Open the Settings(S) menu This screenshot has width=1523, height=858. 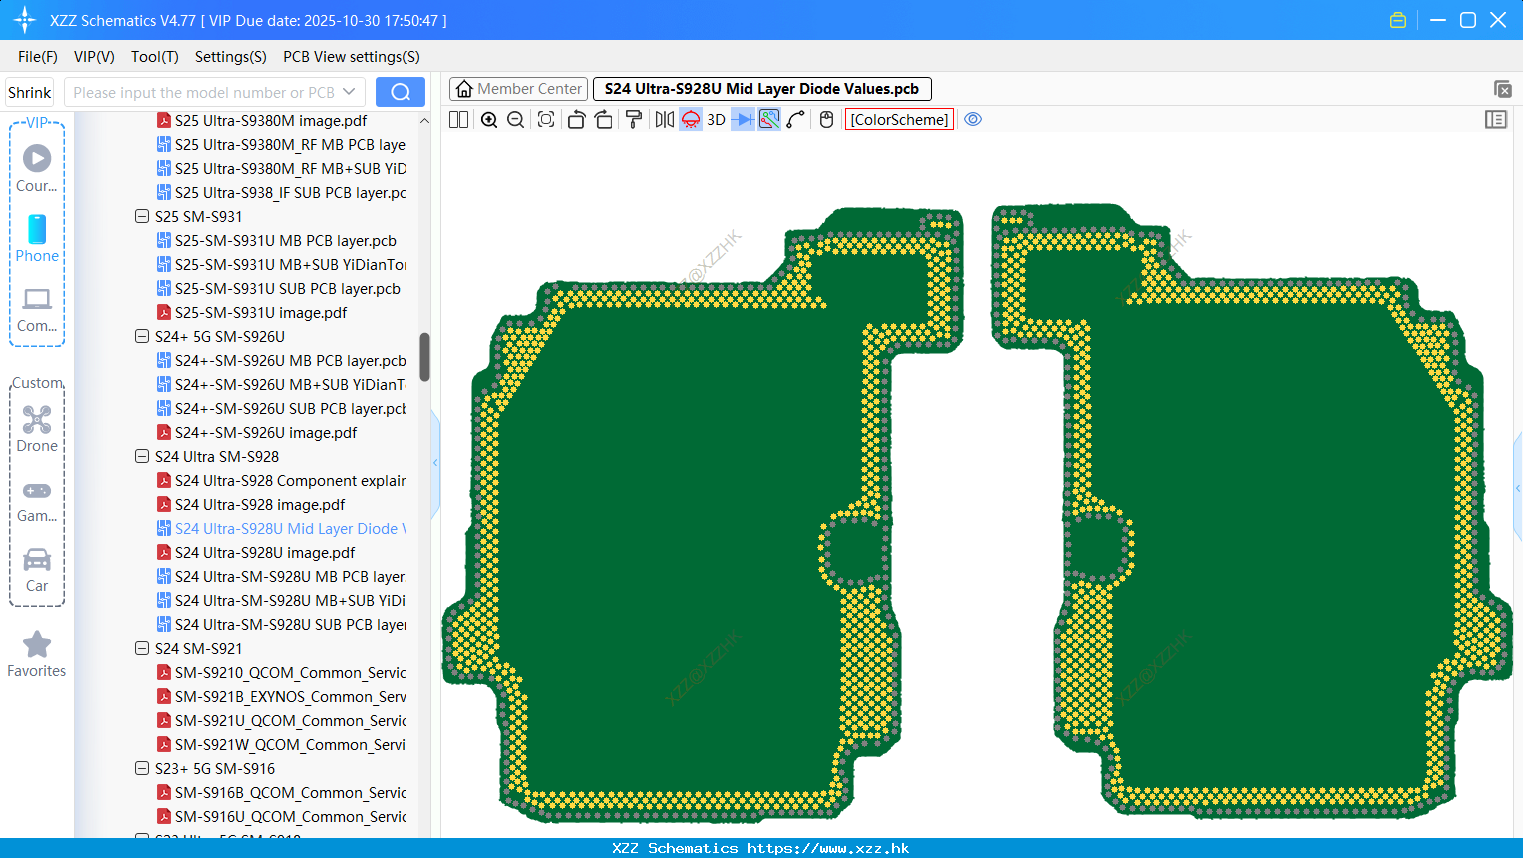[231, 57]
